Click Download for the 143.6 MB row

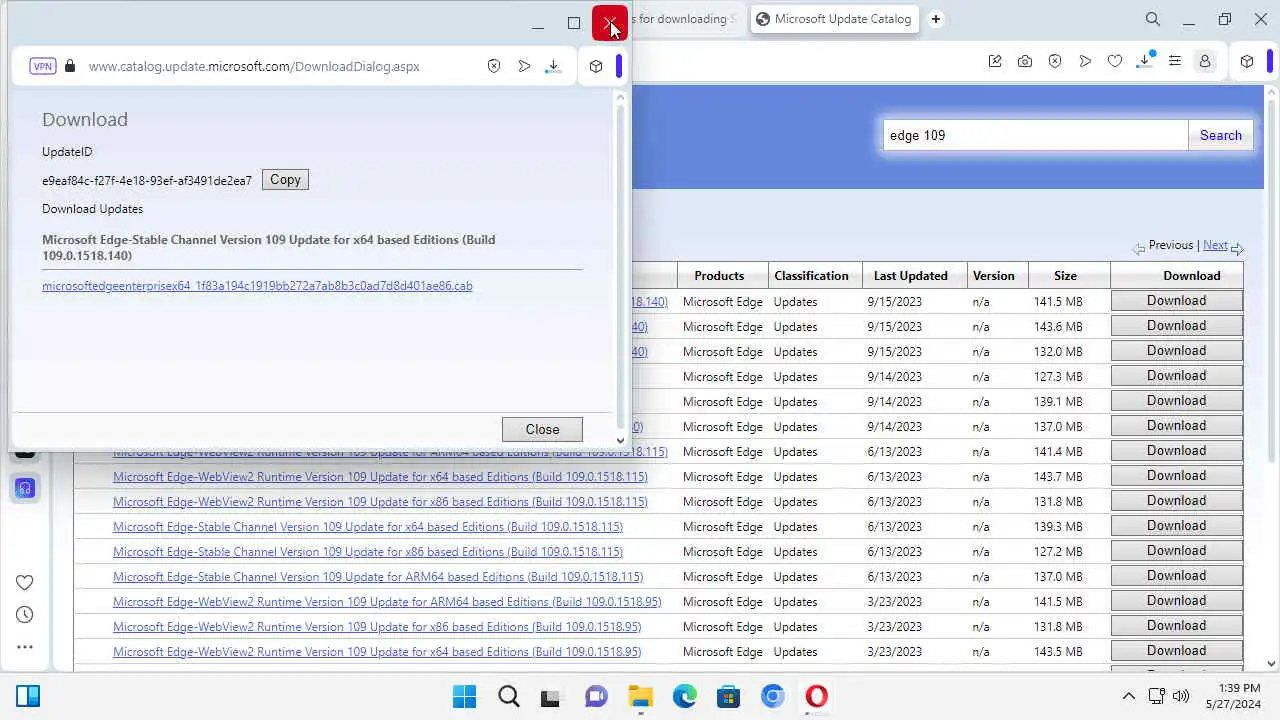click(x=1176, y=326)
